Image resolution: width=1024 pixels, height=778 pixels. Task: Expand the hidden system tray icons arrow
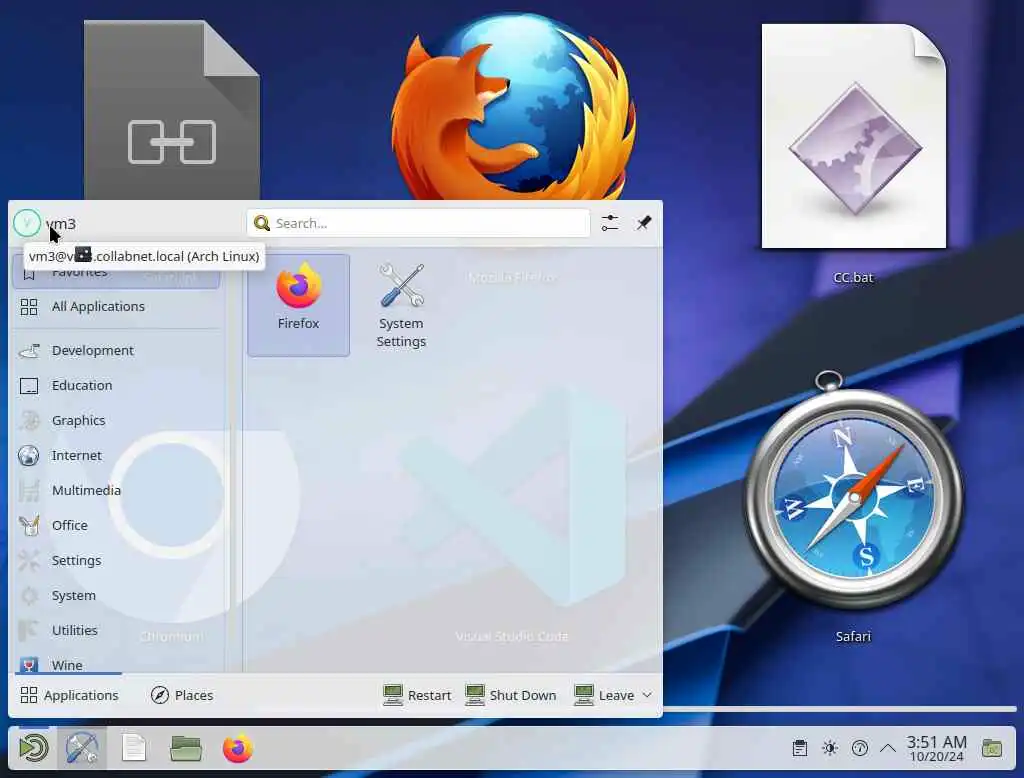click(888, 748)
